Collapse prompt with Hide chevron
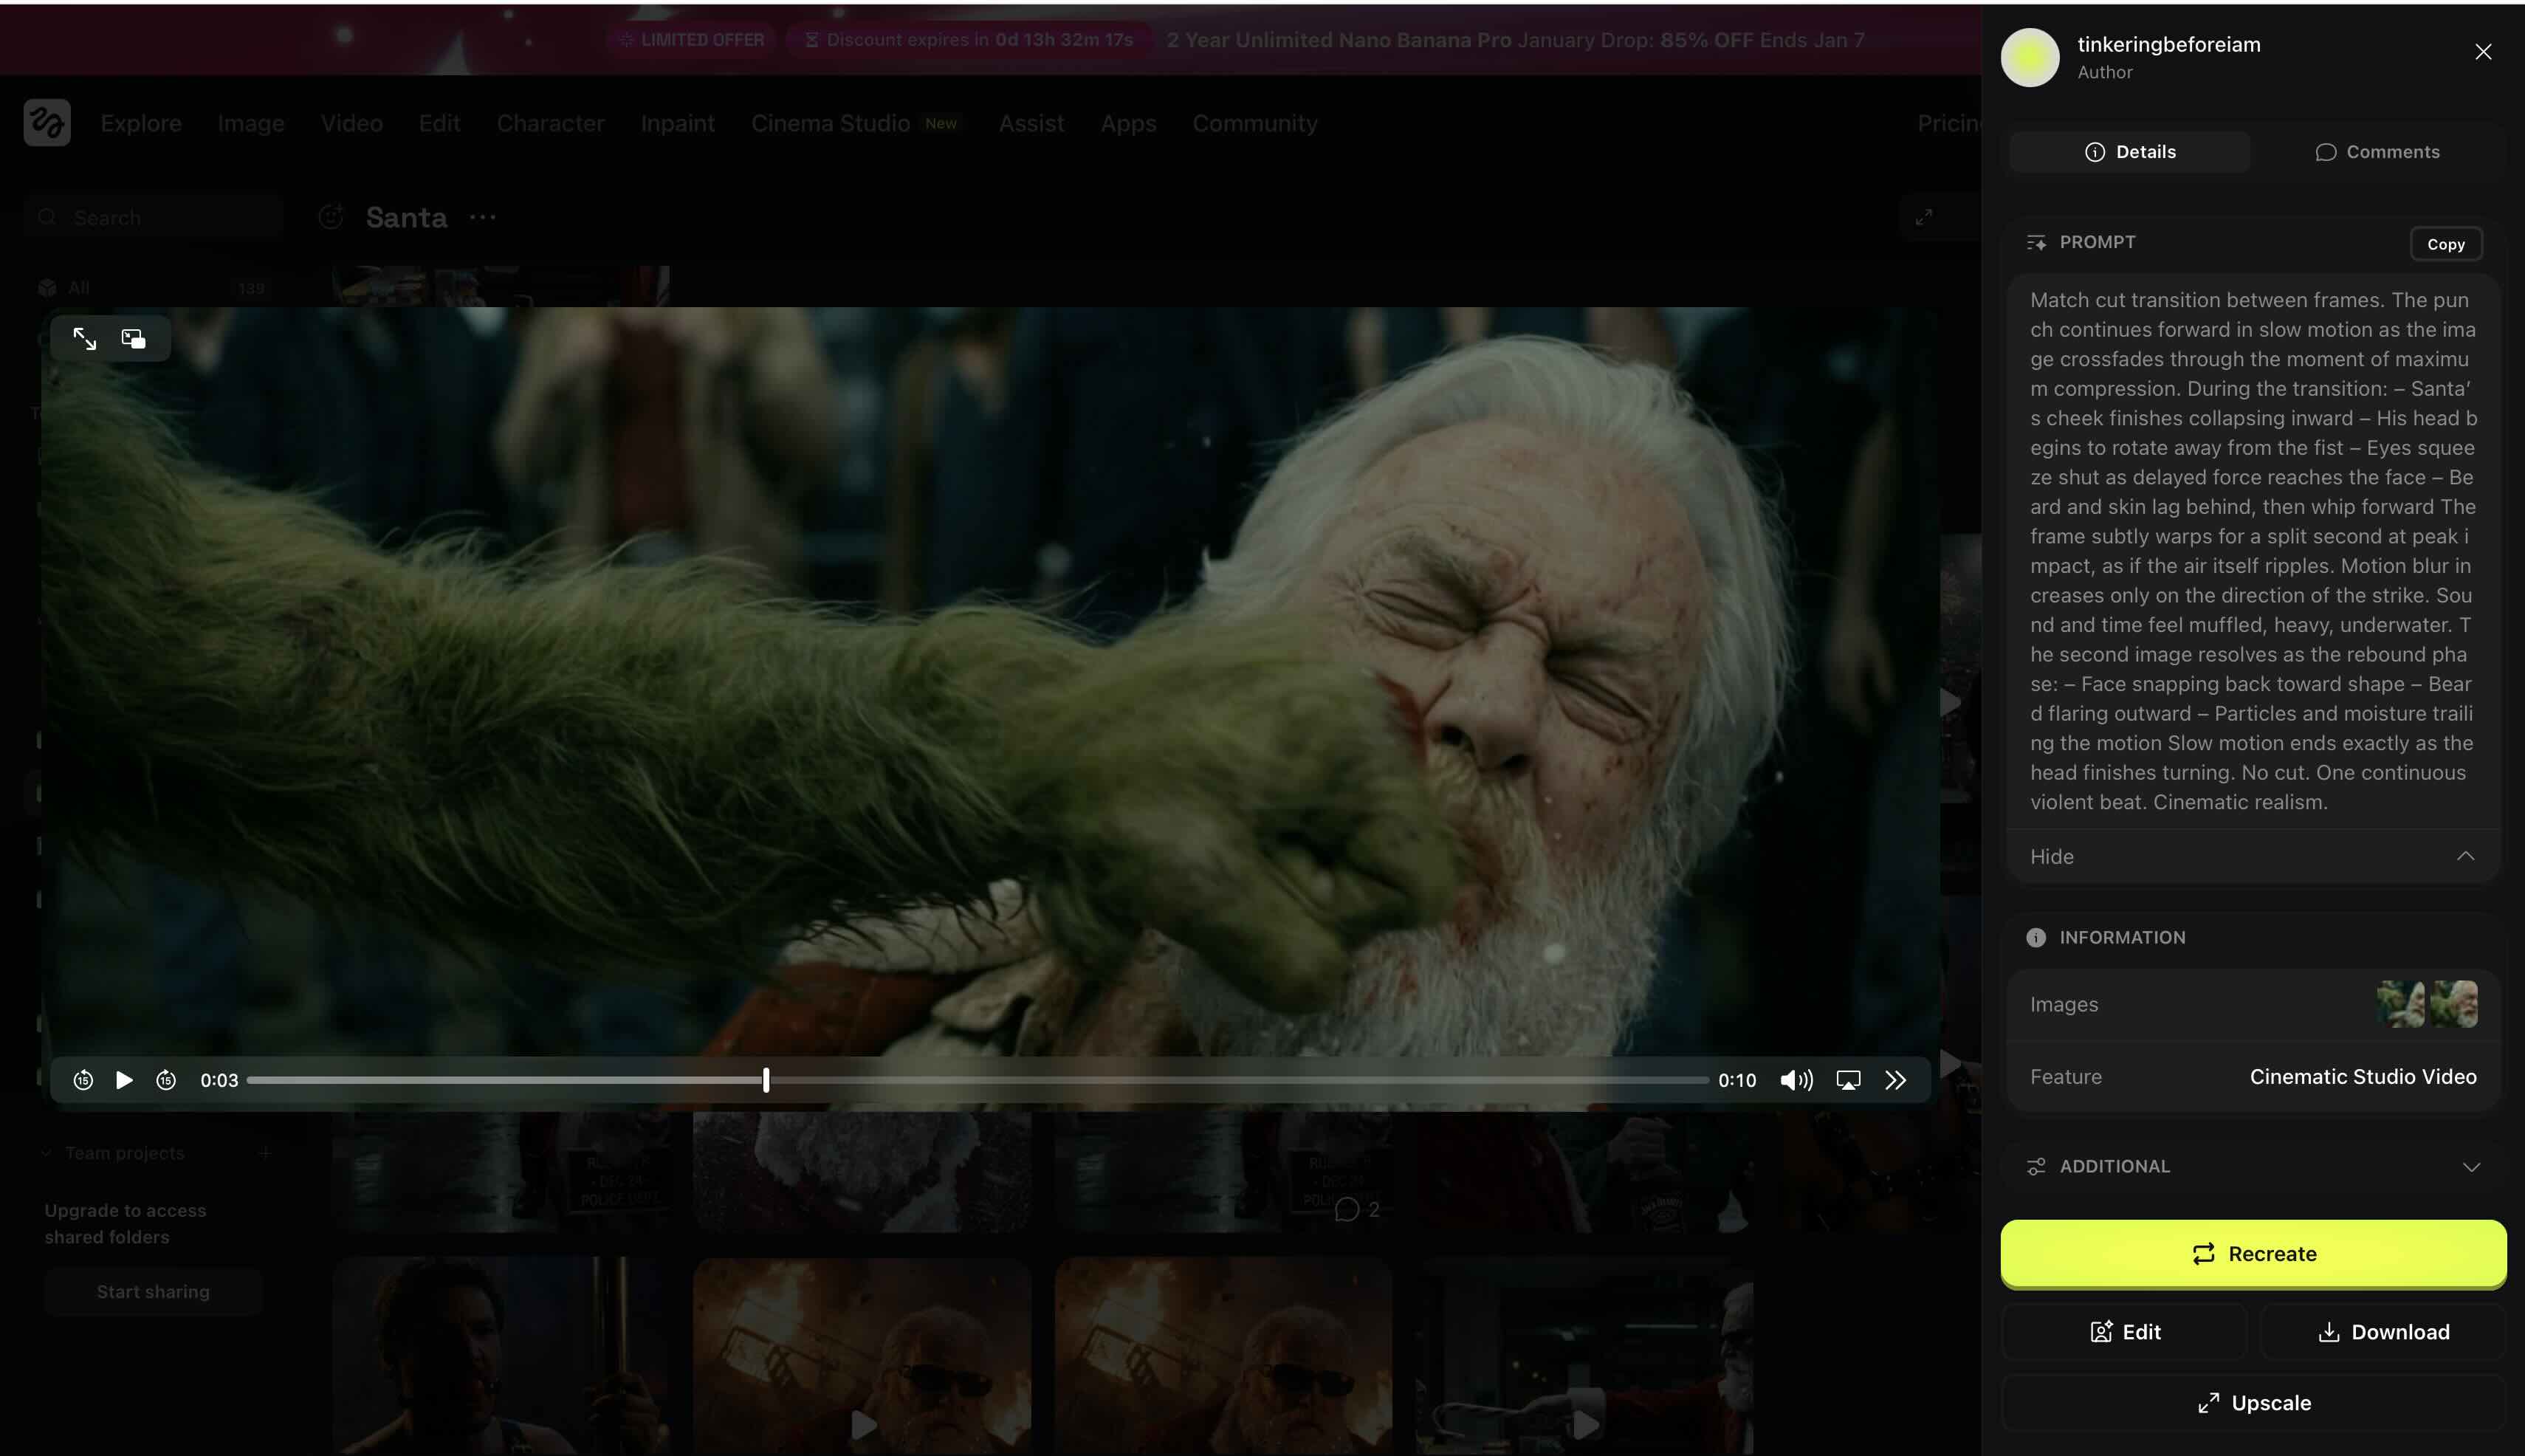The width and height of the screenshot is (2525, 1456). (2465, 856)
